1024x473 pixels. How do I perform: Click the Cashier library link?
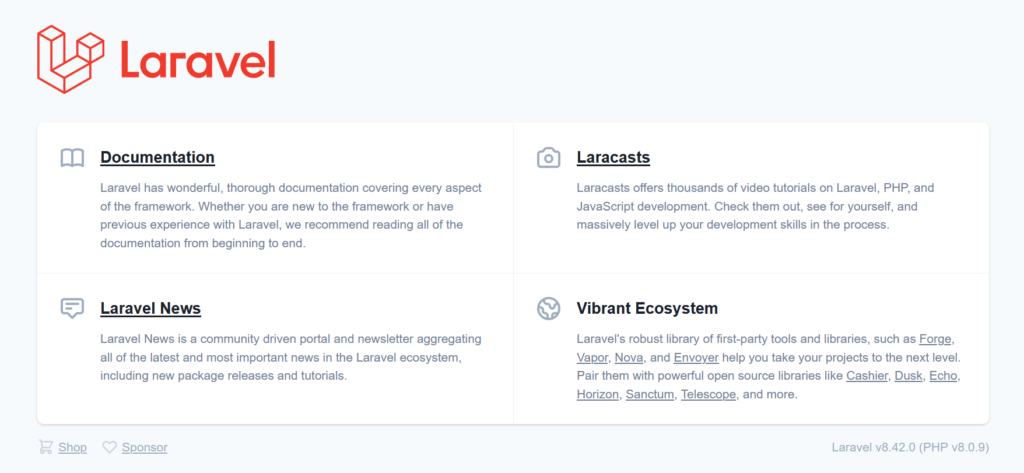867,376
